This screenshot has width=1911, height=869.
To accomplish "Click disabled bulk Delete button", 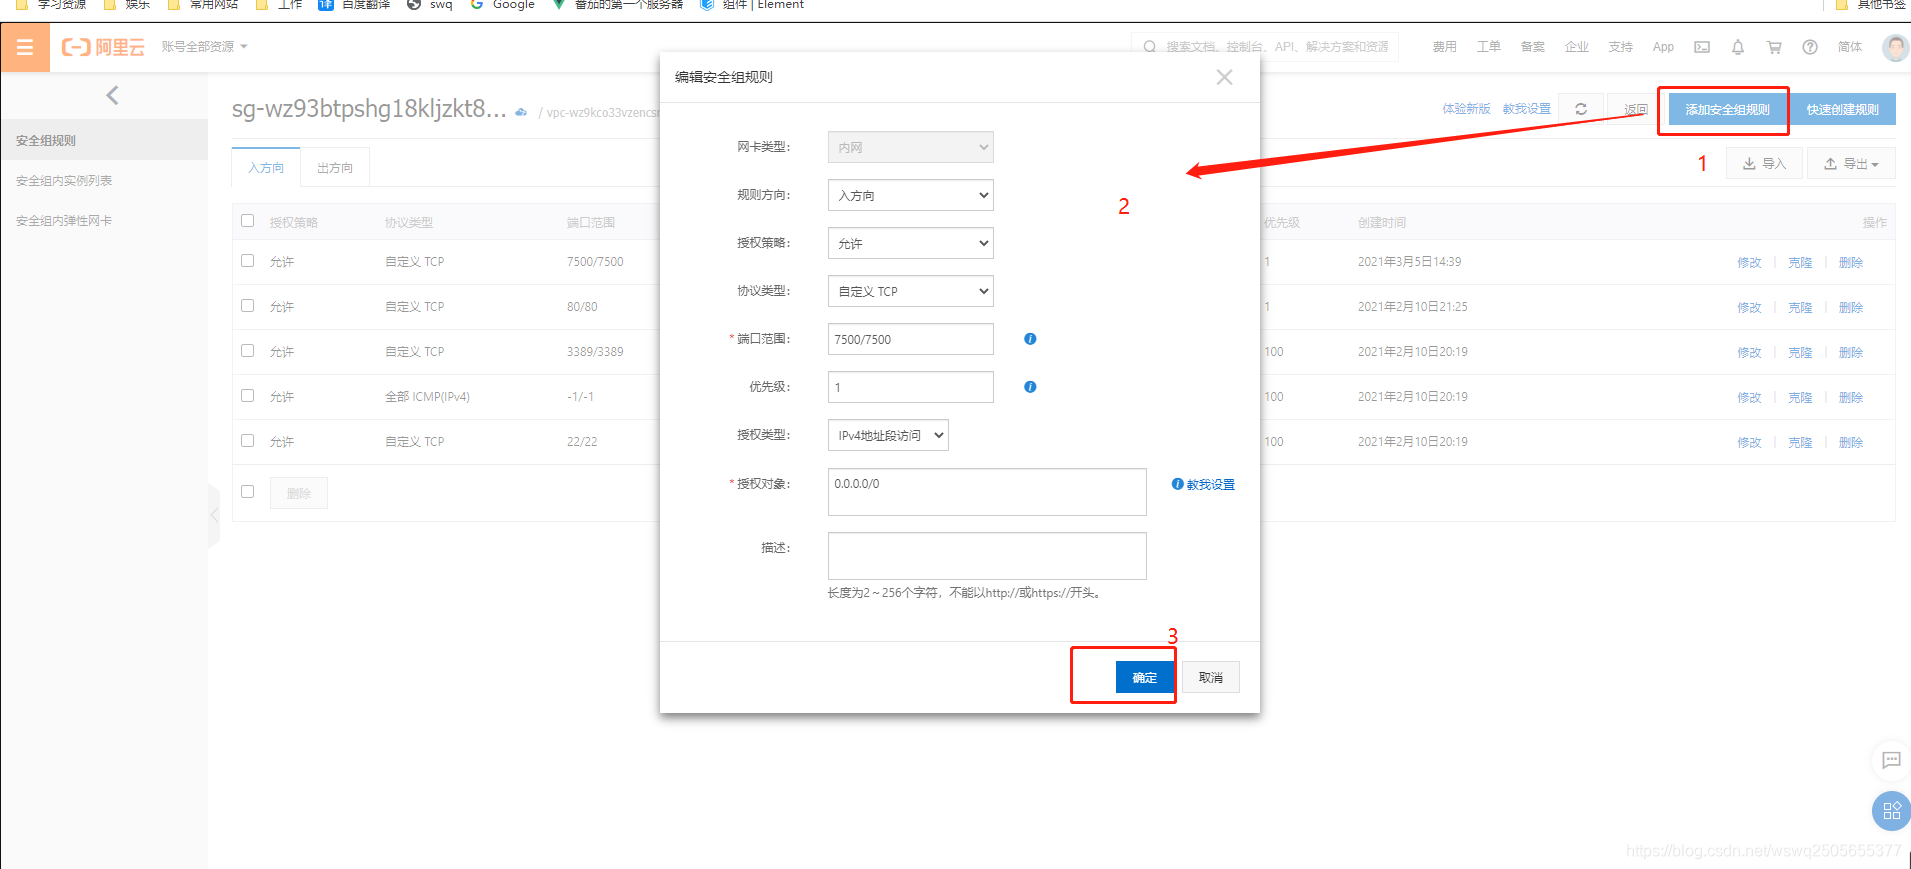I will (x=299, y=493).
